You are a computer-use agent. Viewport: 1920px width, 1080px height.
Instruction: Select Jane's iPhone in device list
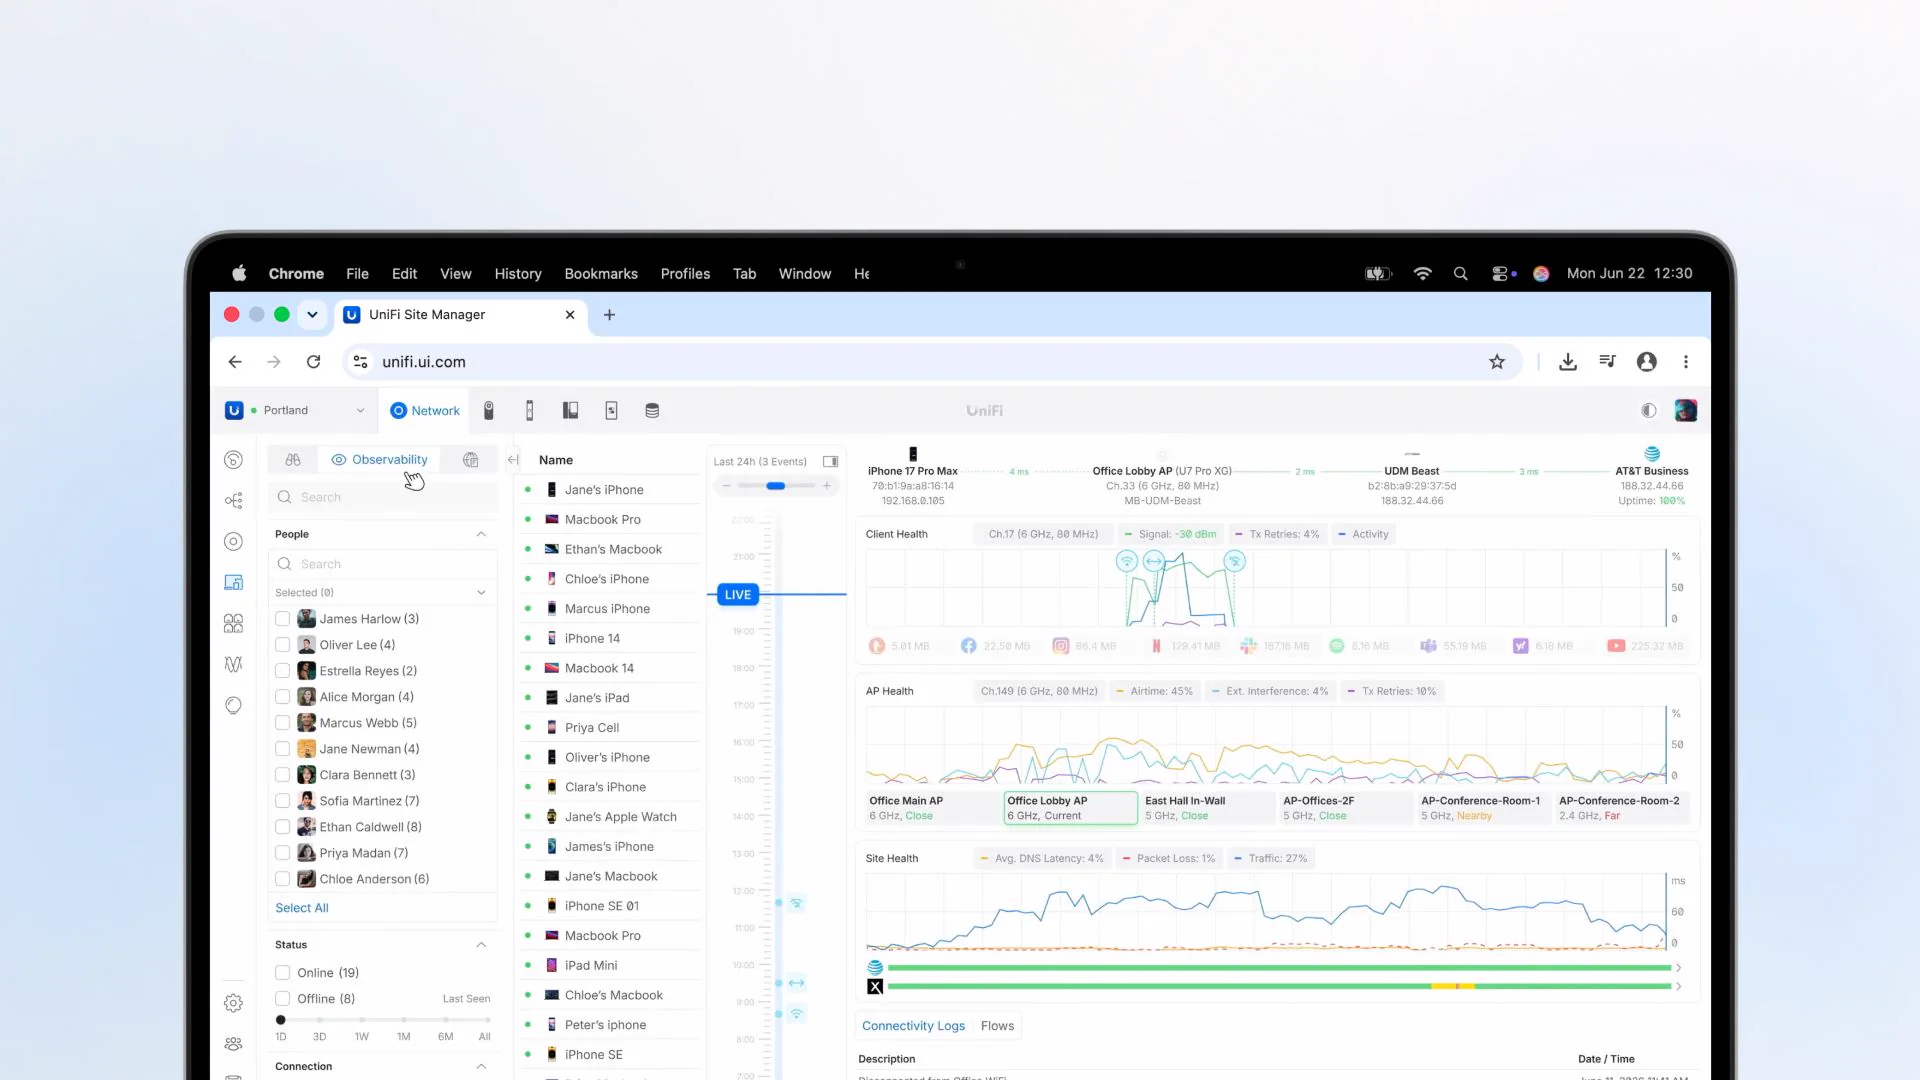tap(608, 490)
